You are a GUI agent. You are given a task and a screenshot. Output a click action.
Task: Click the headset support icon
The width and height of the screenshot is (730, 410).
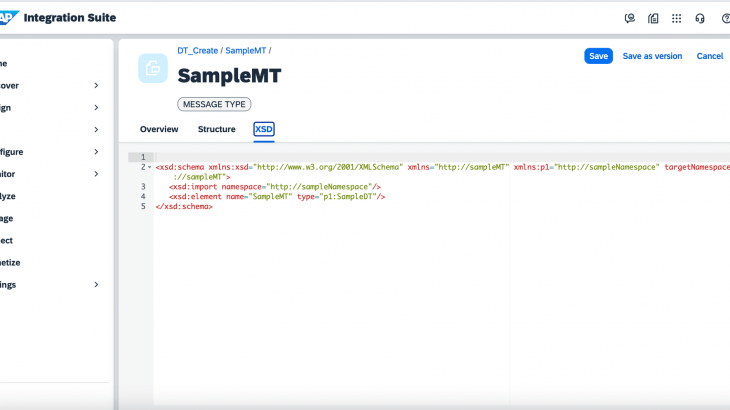[x=700, y=18]
